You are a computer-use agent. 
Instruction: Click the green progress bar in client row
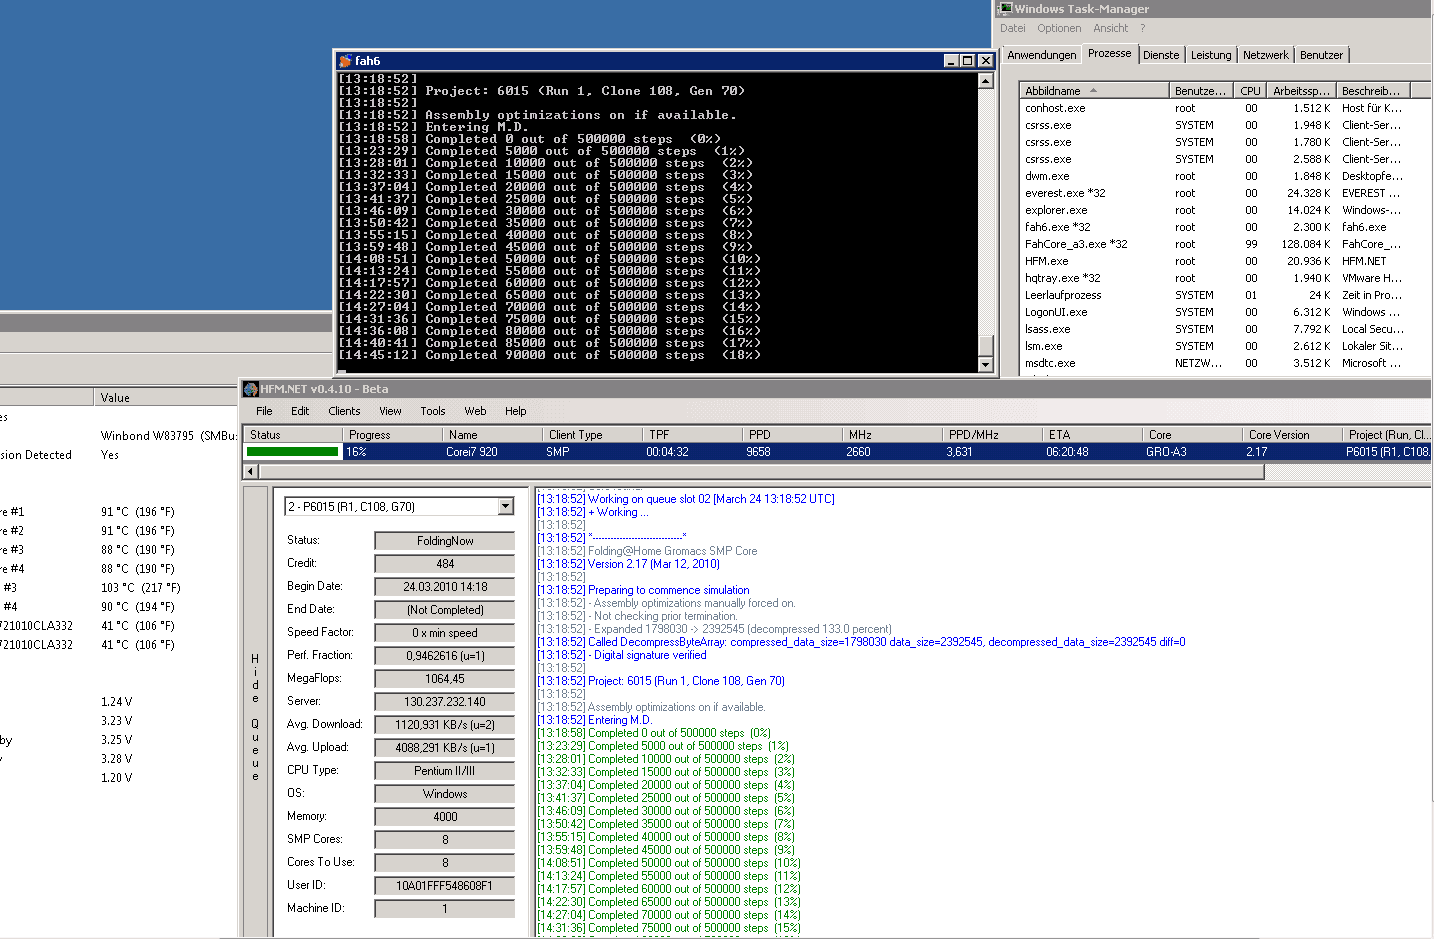pyautogui.click(x=293, y=452)
